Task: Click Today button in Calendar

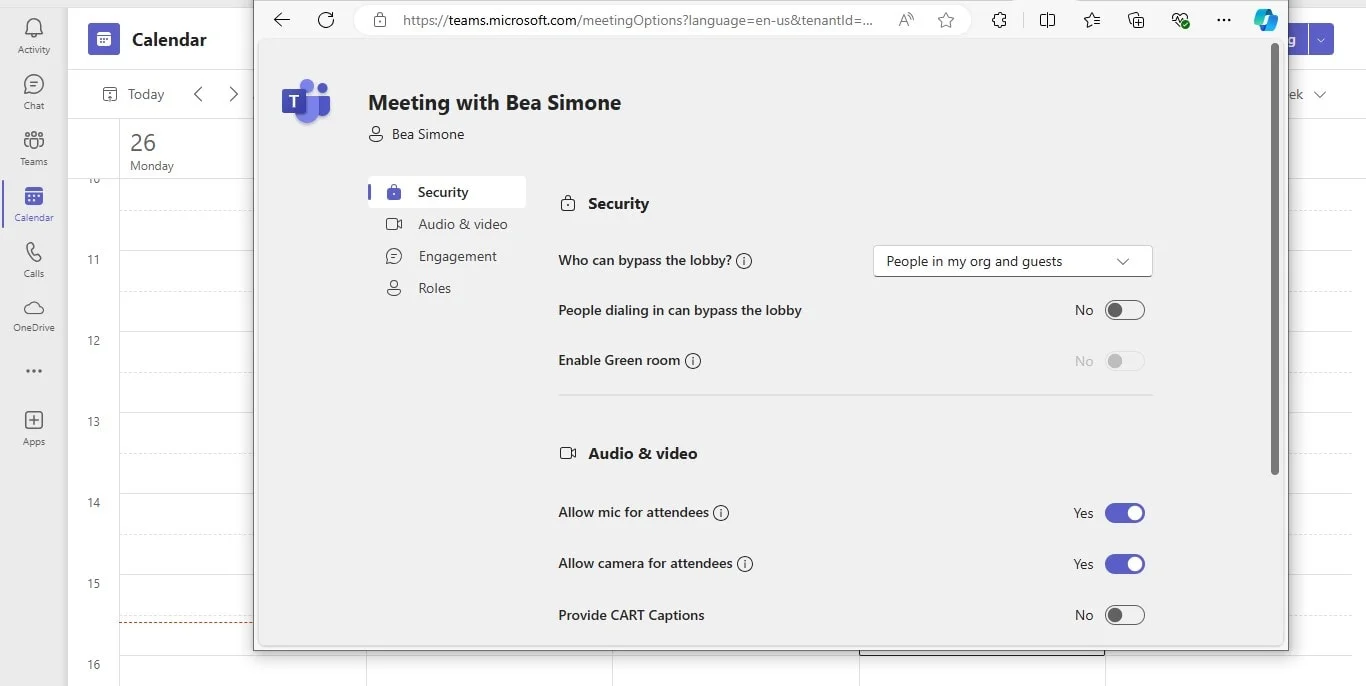Action: pos(133,94)
